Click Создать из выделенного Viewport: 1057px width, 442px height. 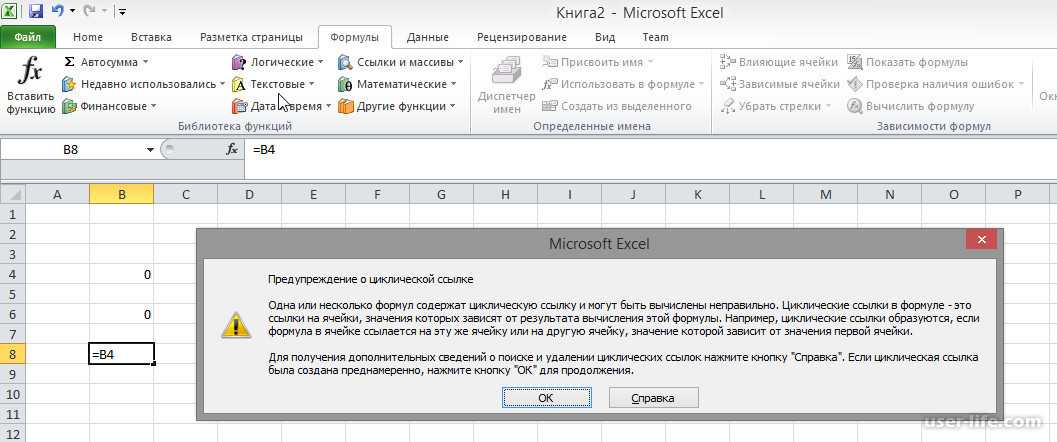(617, 106)
